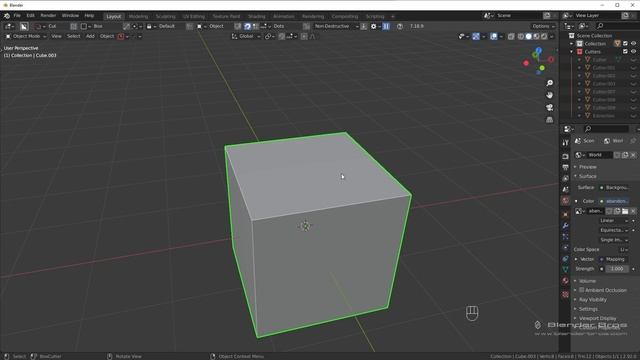Add a new workspace with plus tab
Viewport: 640px width, 360px height.
pyautogui.click(x=393, y=16)
